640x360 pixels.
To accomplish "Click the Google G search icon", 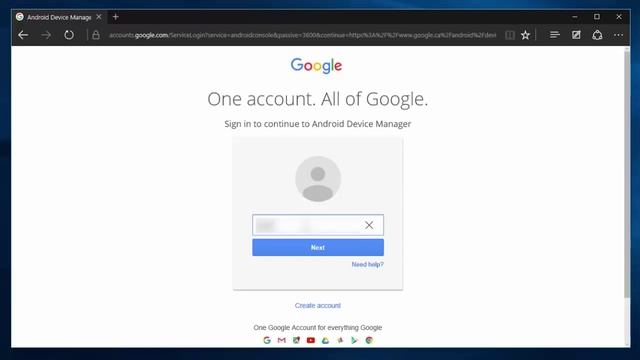I will pyautogui.click(x=267, y=340).
